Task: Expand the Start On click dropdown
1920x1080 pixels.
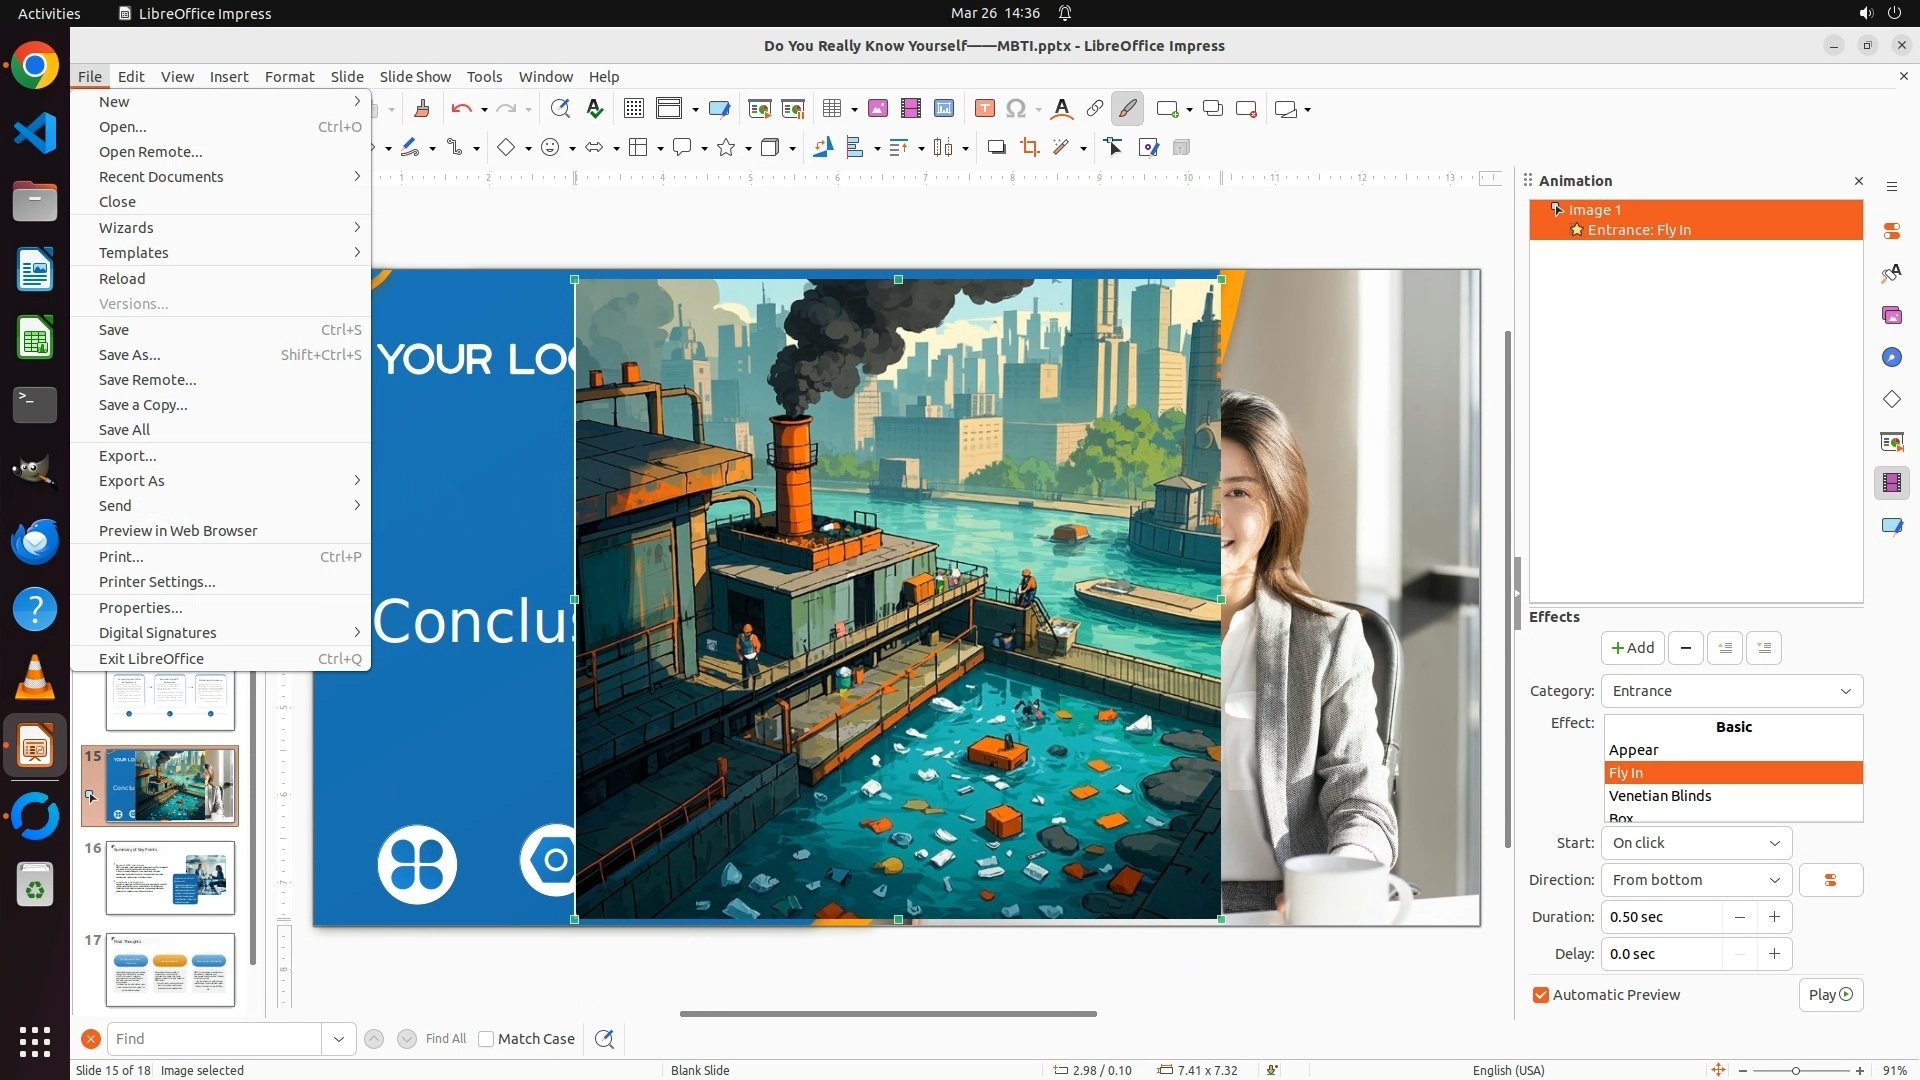Action: [x=1695, y=843]
